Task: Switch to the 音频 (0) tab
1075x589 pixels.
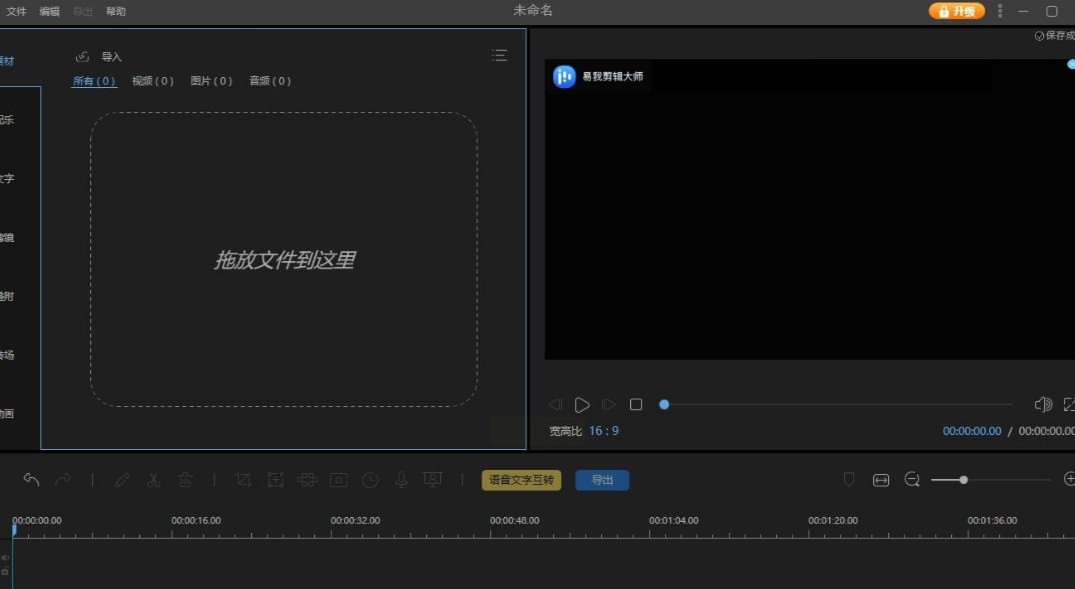Action: pos(270,81)
